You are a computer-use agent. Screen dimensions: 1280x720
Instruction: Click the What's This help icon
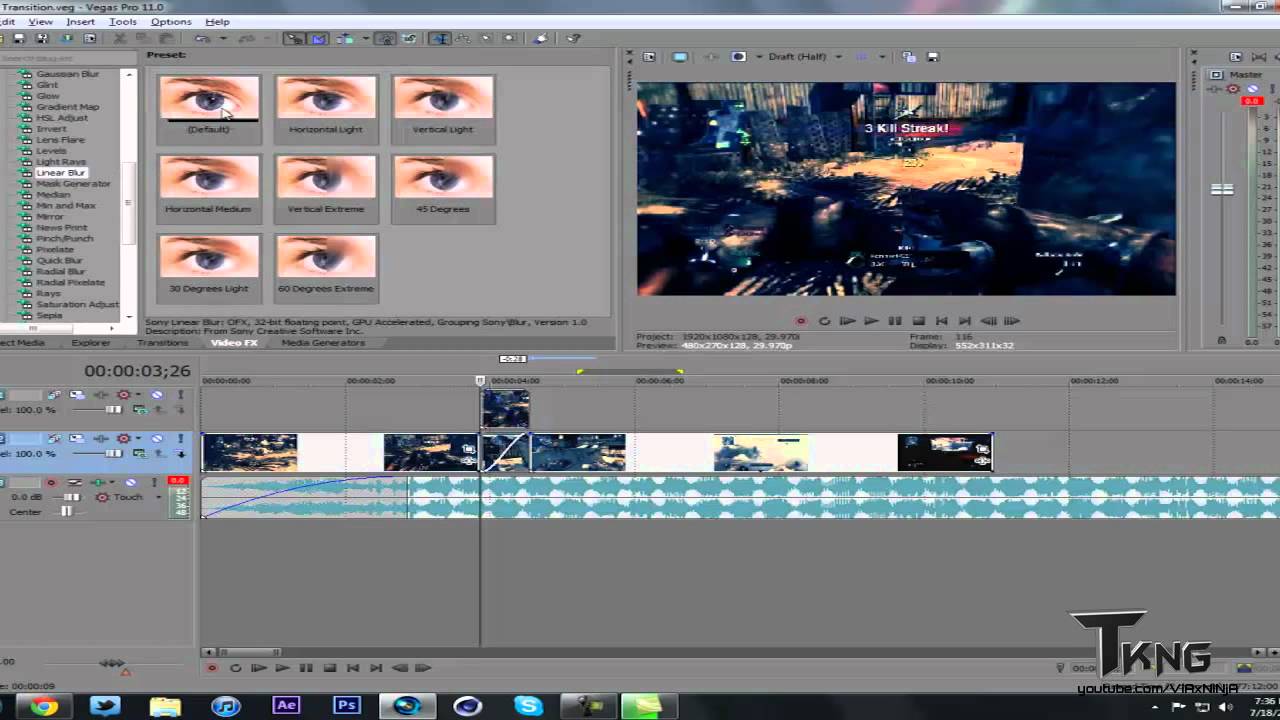click(574, 39)
